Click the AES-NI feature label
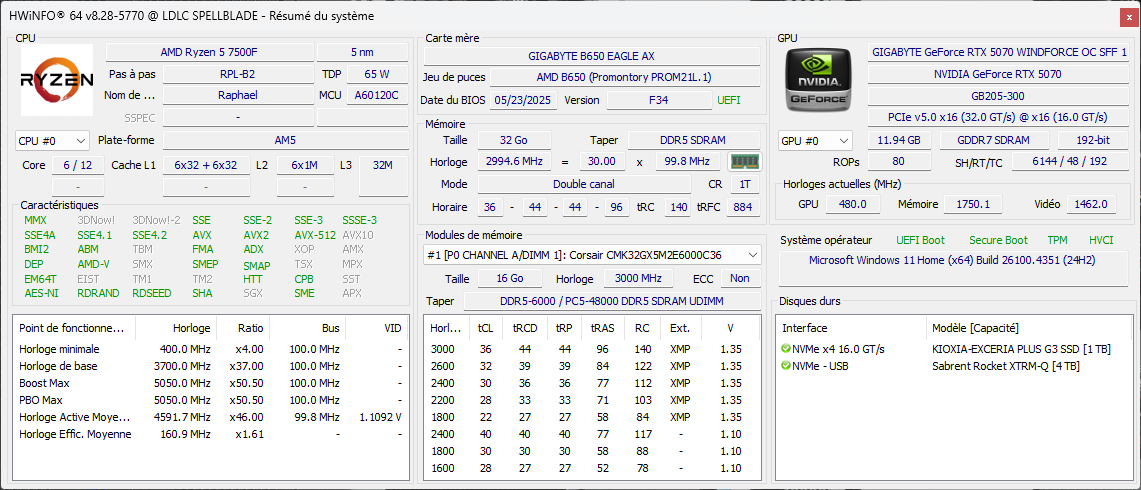Screen dimensions: 1141x490 (x=40, y=293)
